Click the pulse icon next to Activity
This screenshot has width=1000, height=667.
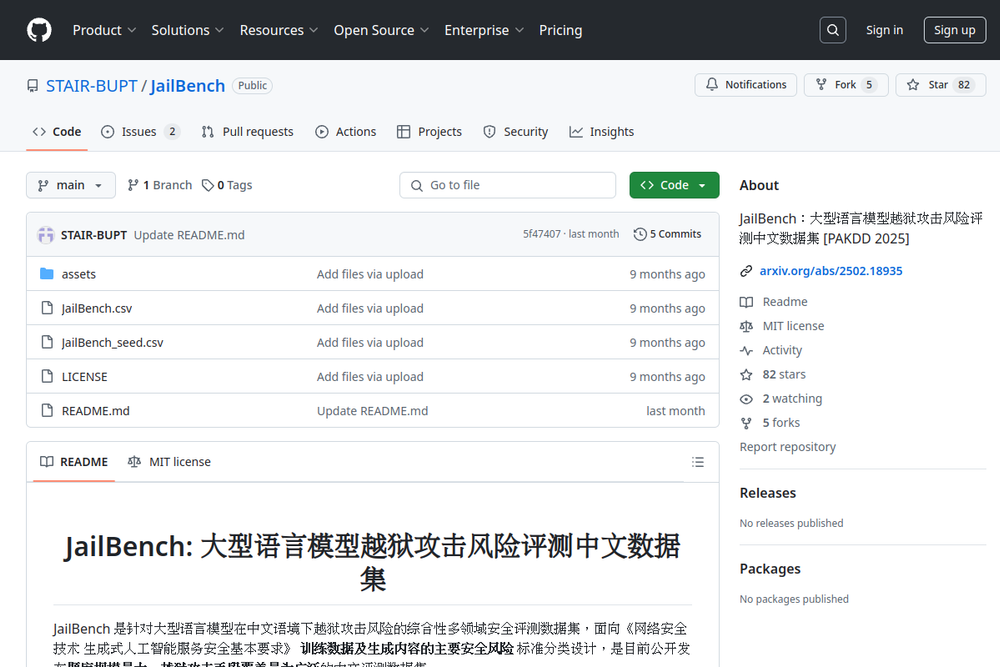tap(746, 350)
